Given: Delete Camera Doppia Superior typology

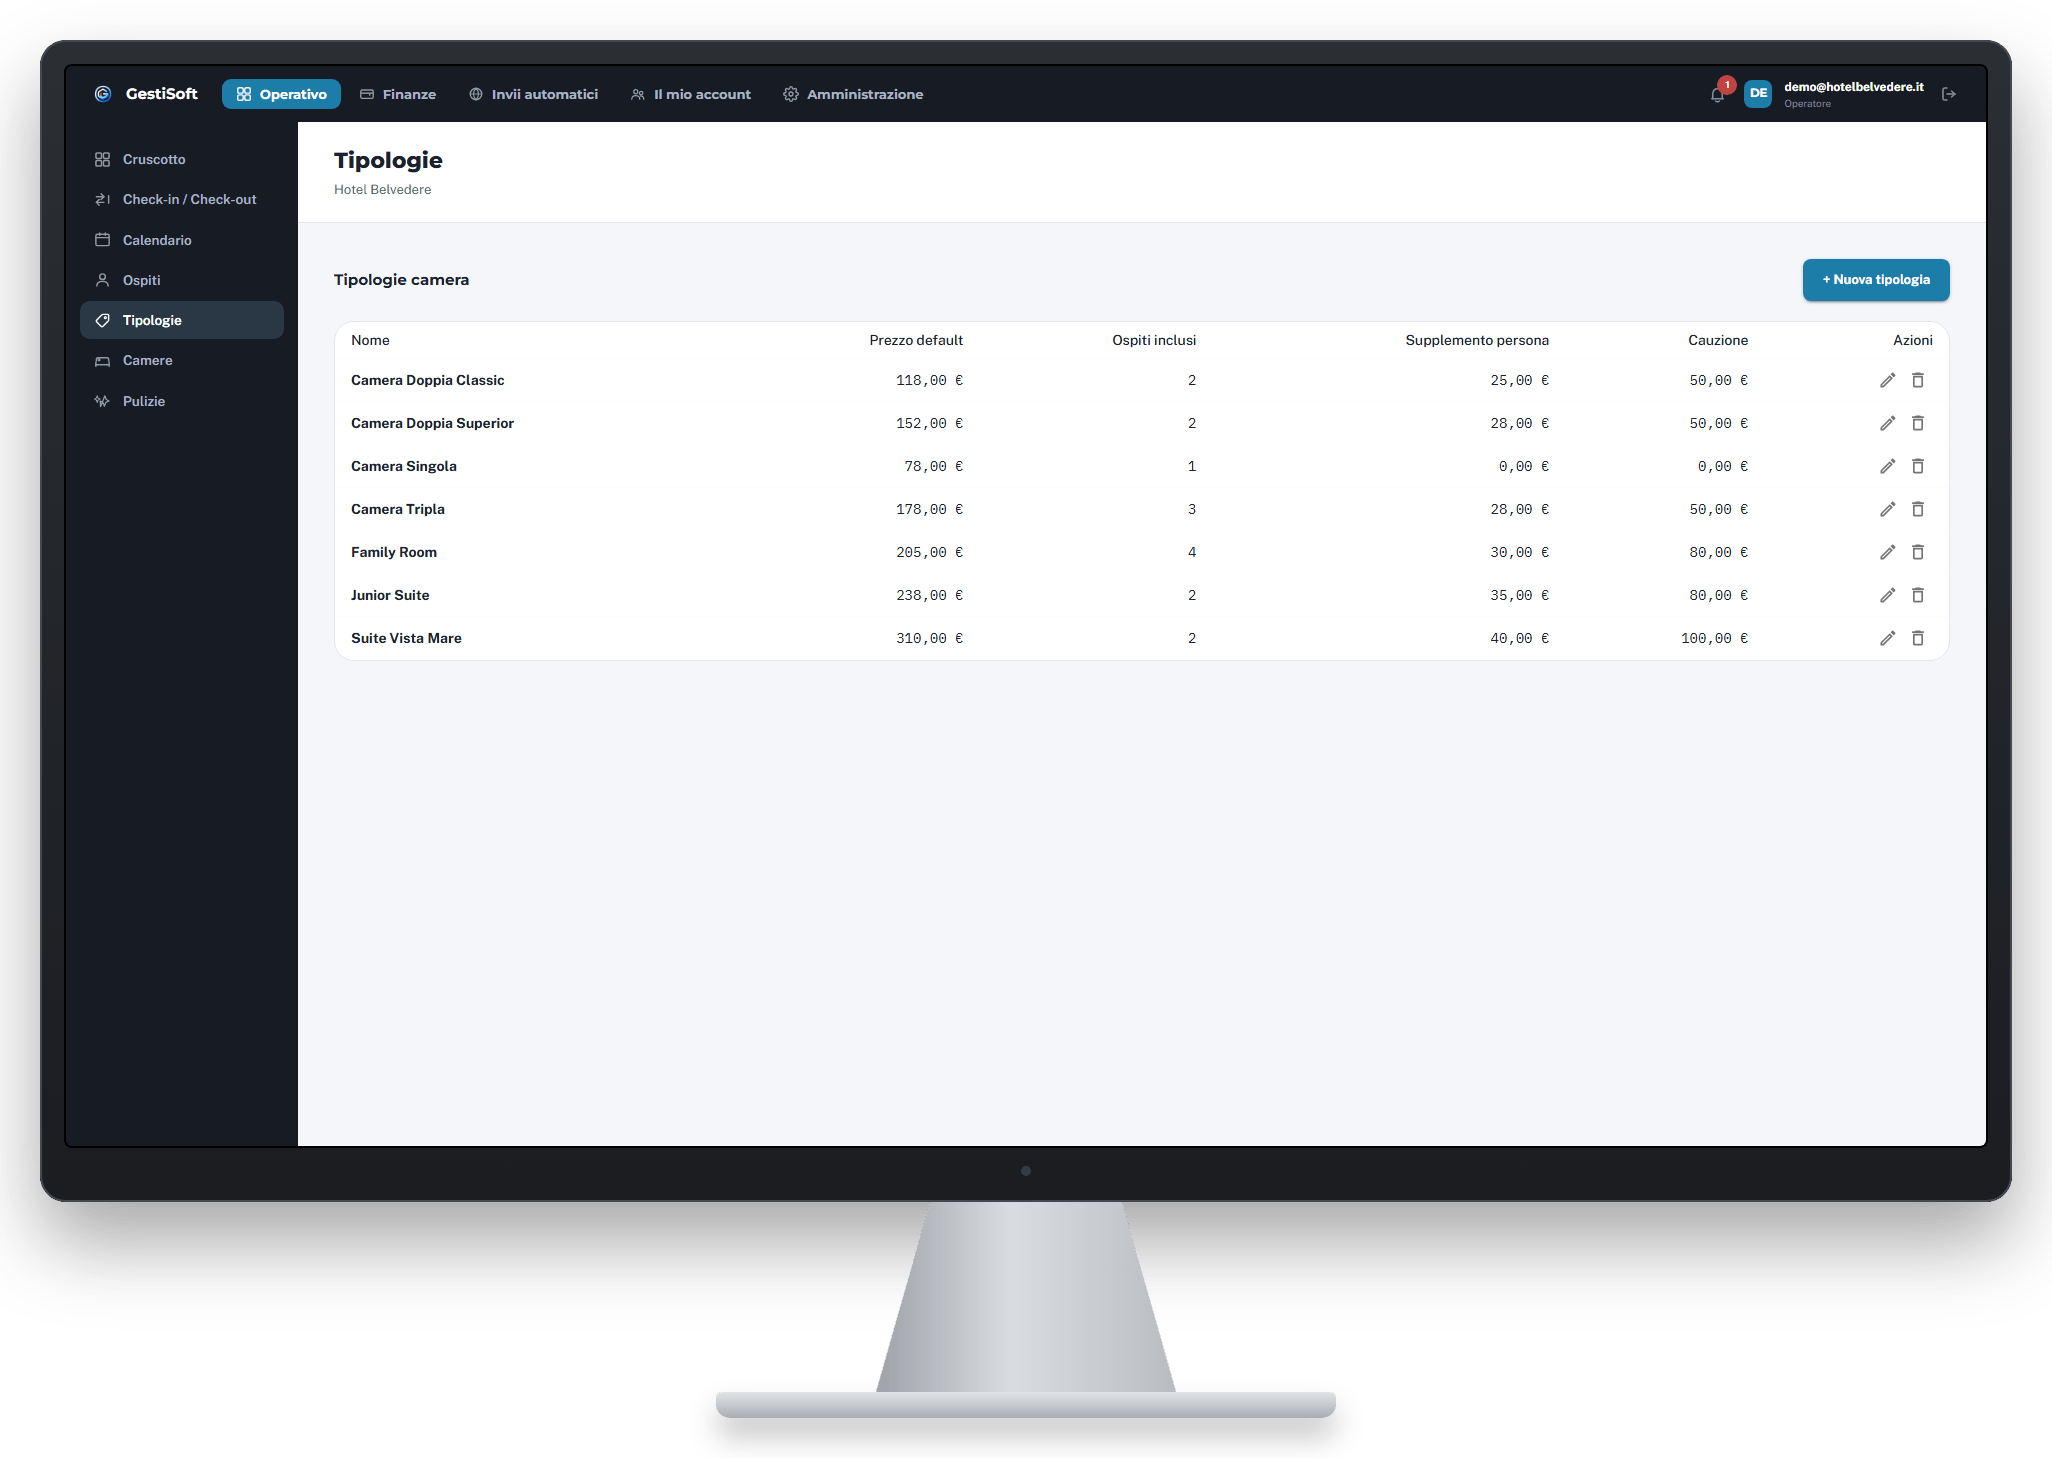Looking at the screenshot, I should [x=1918, y=423].
